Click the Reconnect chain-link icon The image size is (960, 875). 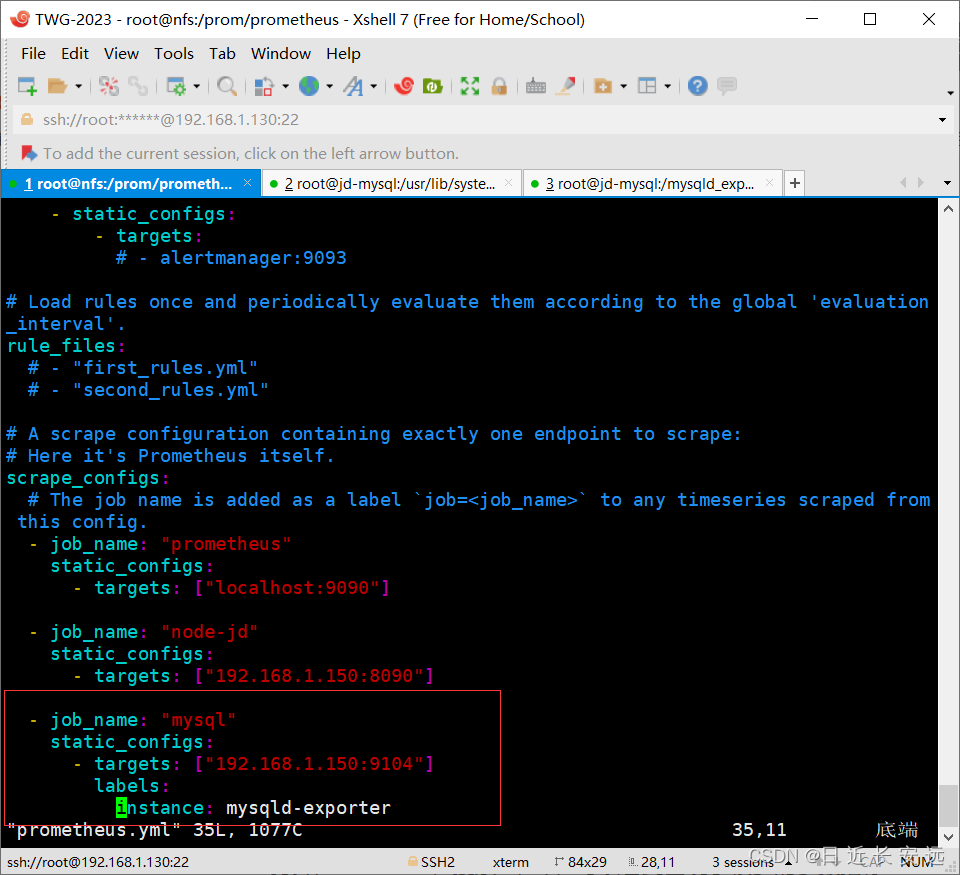[138, 86]
